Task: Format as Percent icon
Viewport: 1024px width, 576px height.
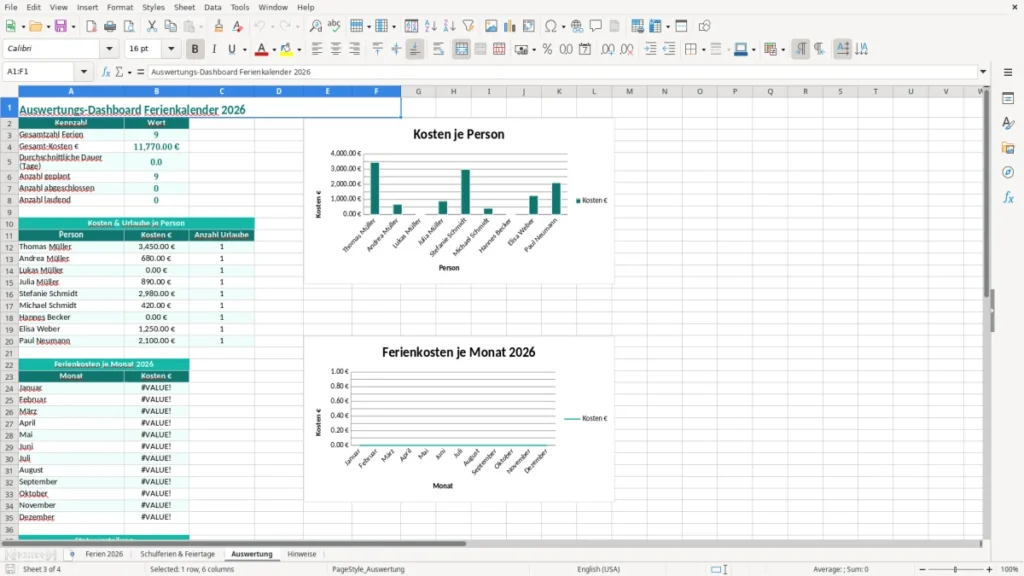Action: tap(547, 49)
